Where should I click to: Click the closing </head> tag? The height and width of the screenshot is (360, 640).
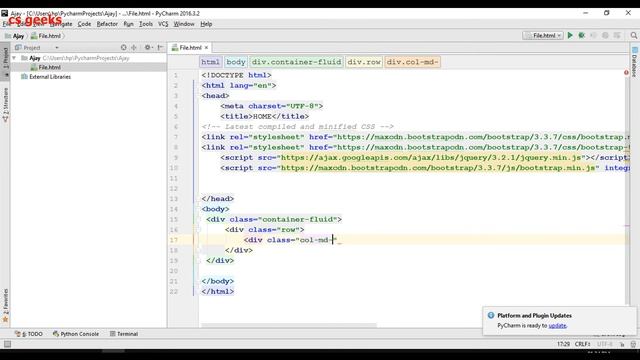(218, 199)
